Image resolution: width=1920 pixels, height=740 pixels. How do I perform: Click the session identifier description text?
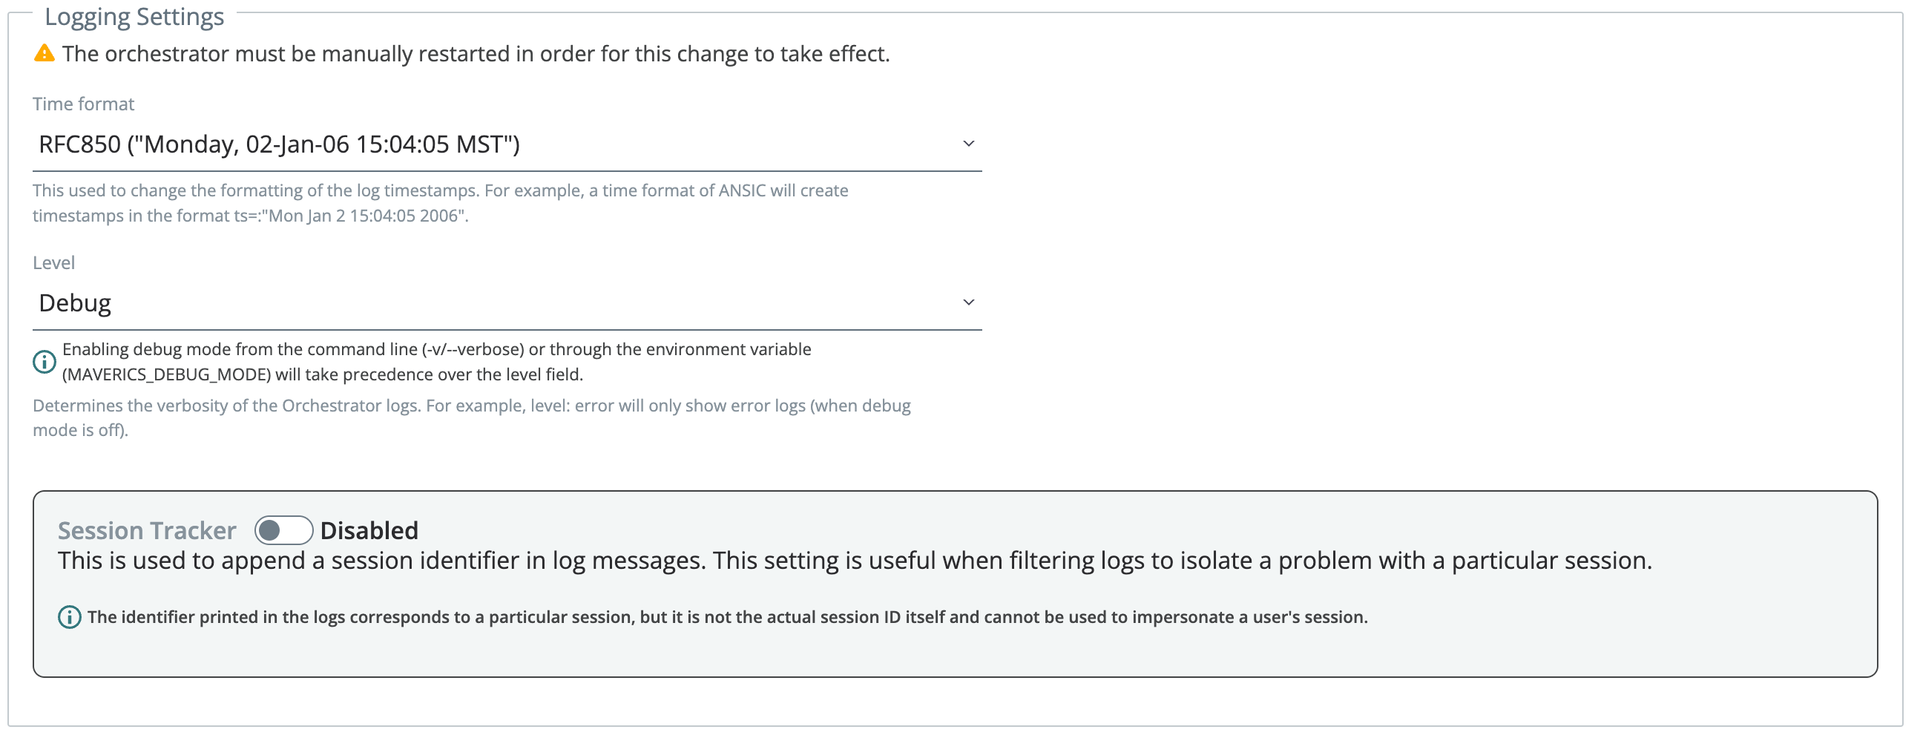(855, 561)
